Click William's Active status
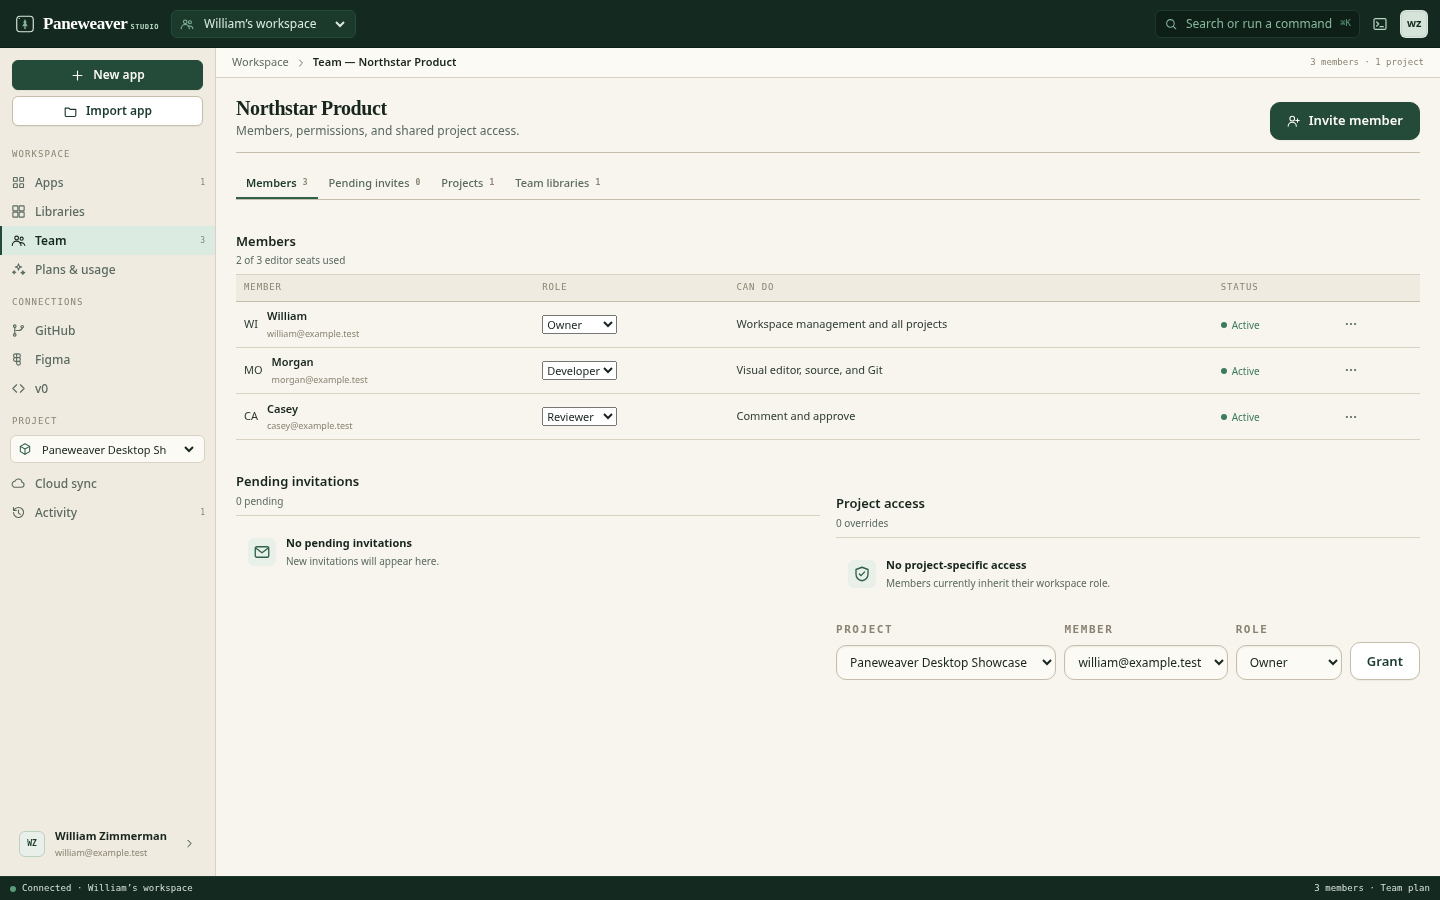 click(1240, 325)
